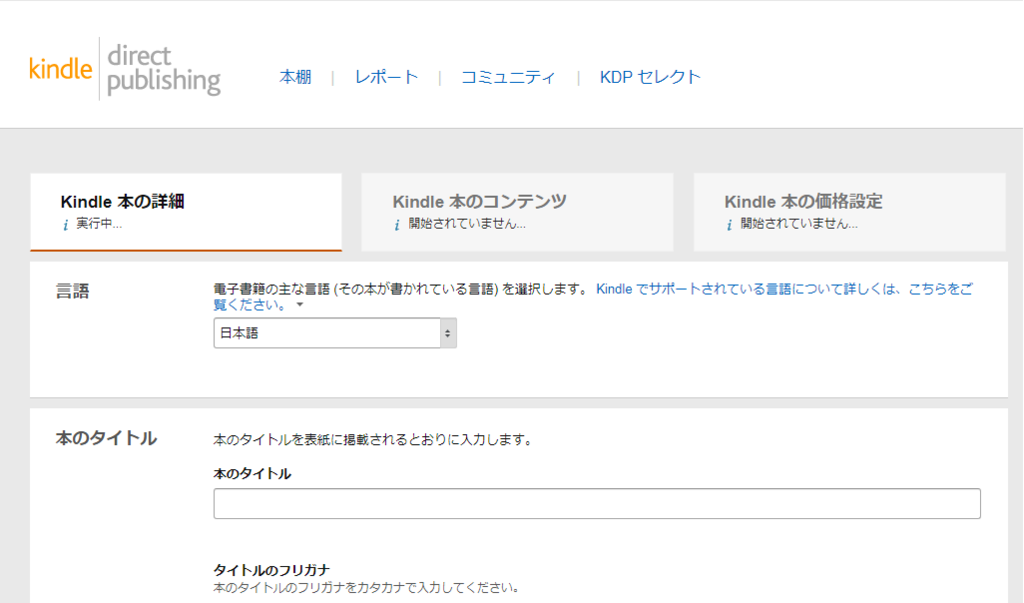1024x603 pixels.
Task: Open the レポート menu item
Action: (x=386, y=77)
